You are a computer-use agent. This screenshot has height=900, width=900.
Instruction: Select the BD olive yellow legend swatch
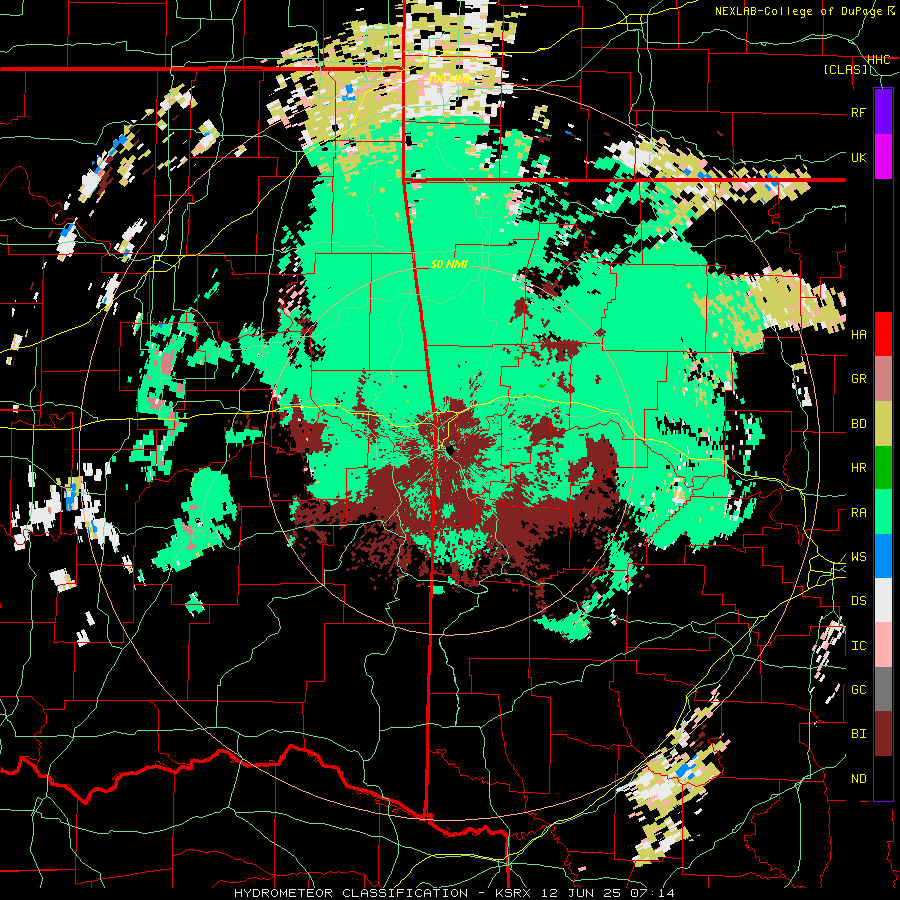[883, 423]
